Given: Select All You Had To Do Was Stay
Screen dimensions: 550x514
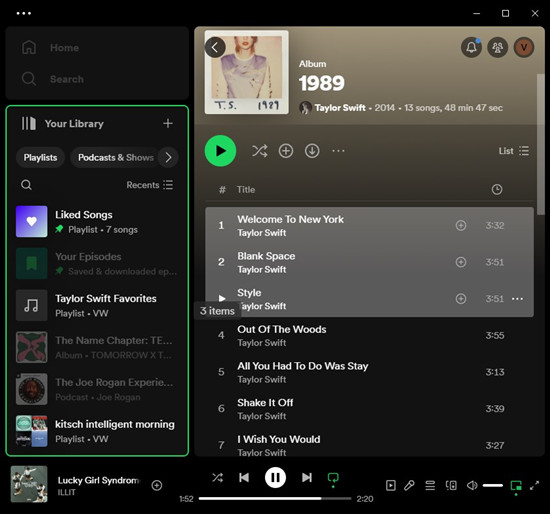Looking at the screenshot, I should click(x=369, y=372).
